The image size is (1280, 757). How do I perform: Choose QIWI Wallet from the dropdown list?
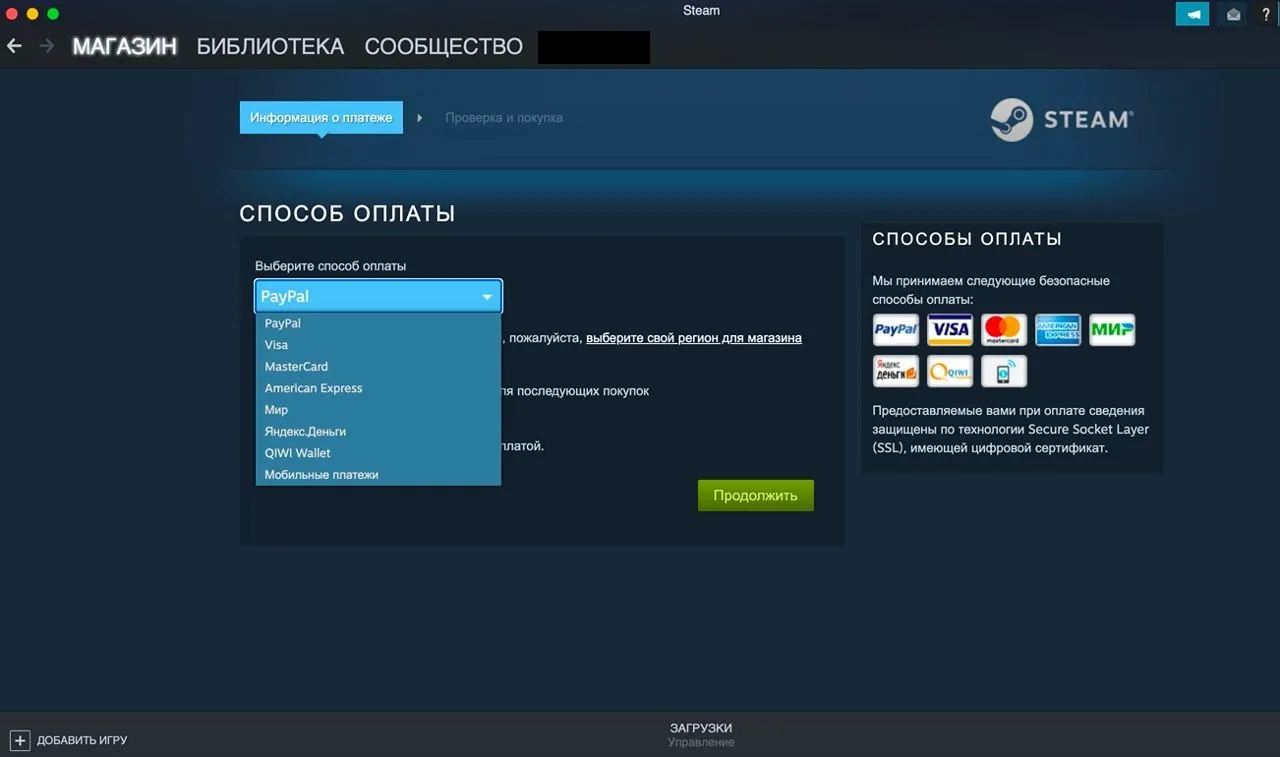pos(378,453)
